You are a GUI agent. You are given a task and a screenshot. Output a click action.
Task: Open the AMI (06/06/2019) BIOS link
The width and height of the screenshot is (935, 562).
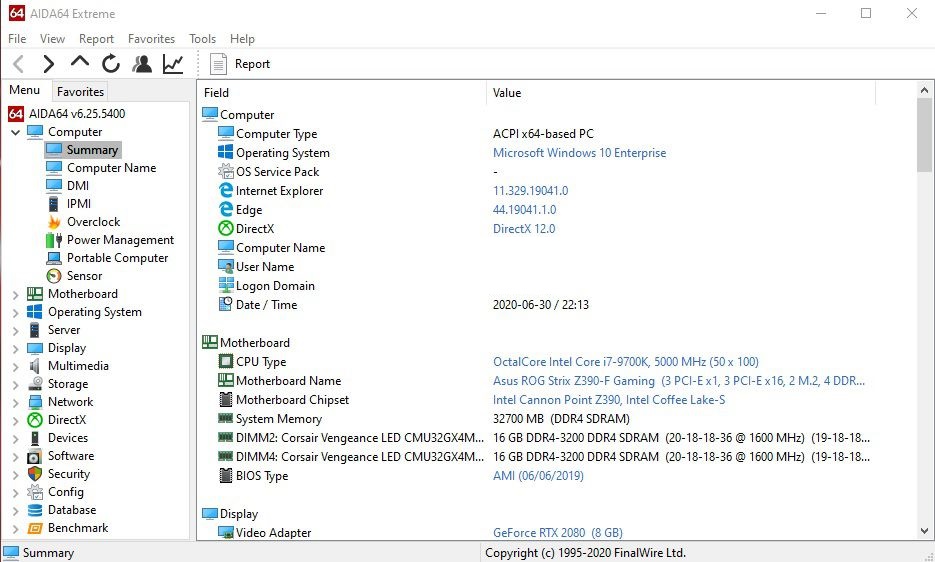click(x=538, y=475)
